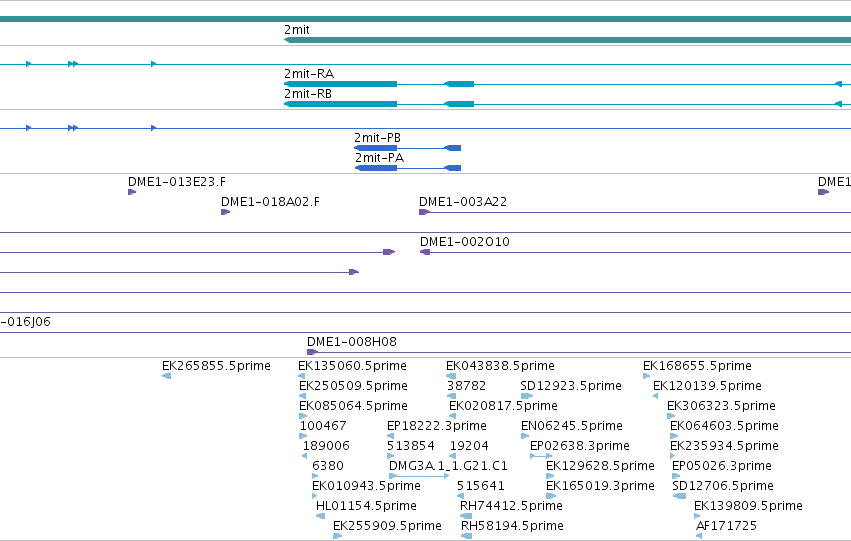The image size is (851, 541).
Task: Select EK020817.5prime EST label
Action: (503, 406)
